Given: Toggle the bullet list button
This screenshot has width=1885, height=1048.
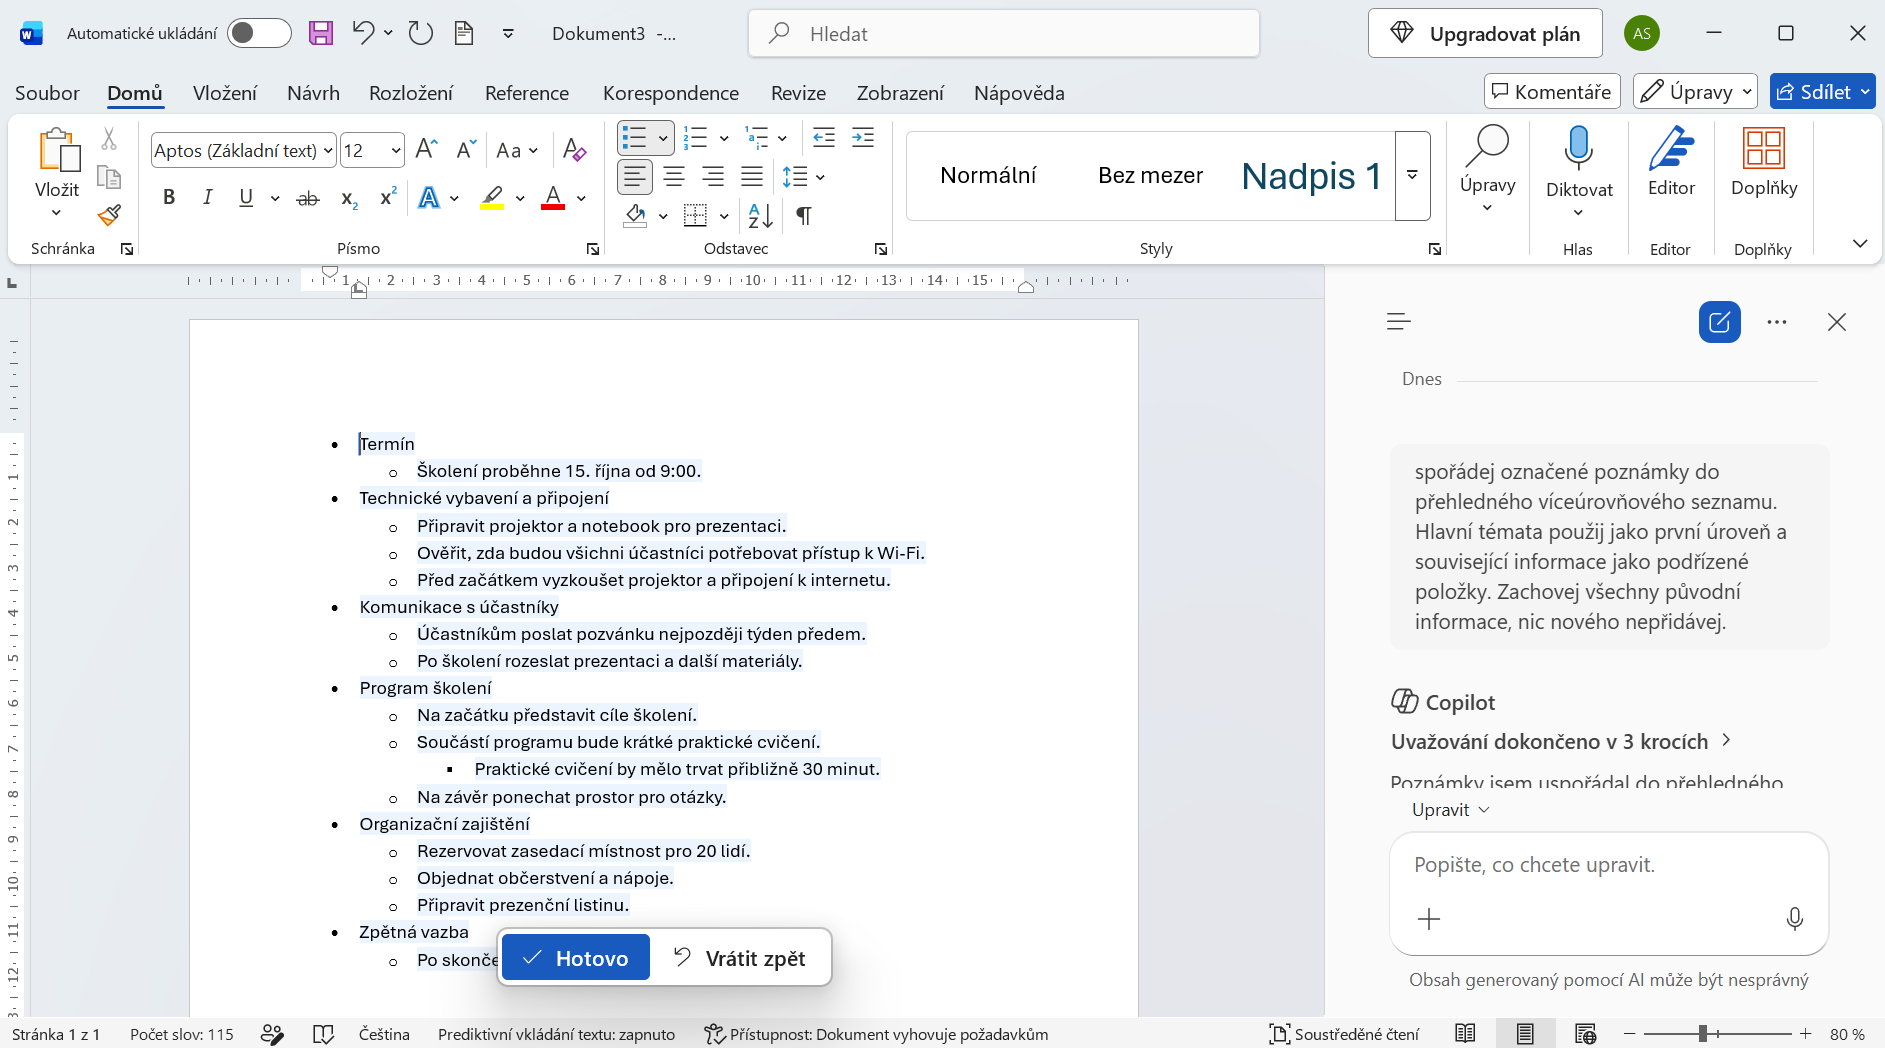Looking at the screenshot, I should click(634, 138).
